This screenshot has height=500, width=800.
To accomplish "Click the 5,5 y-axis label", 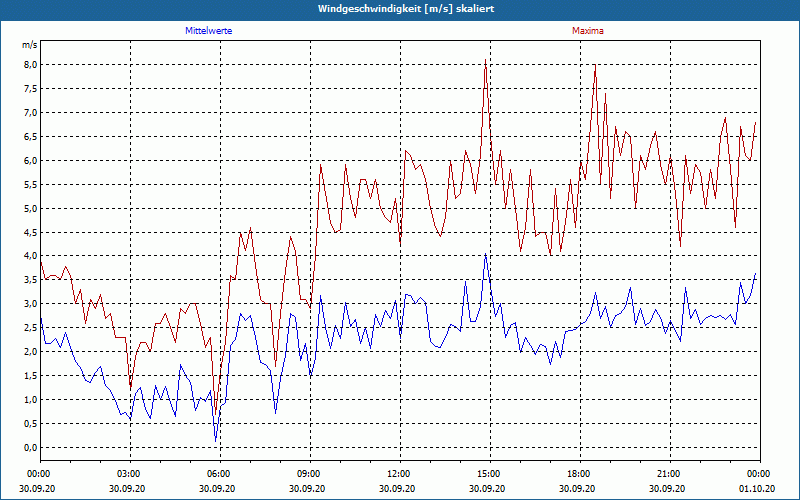I will click(29, 184).
